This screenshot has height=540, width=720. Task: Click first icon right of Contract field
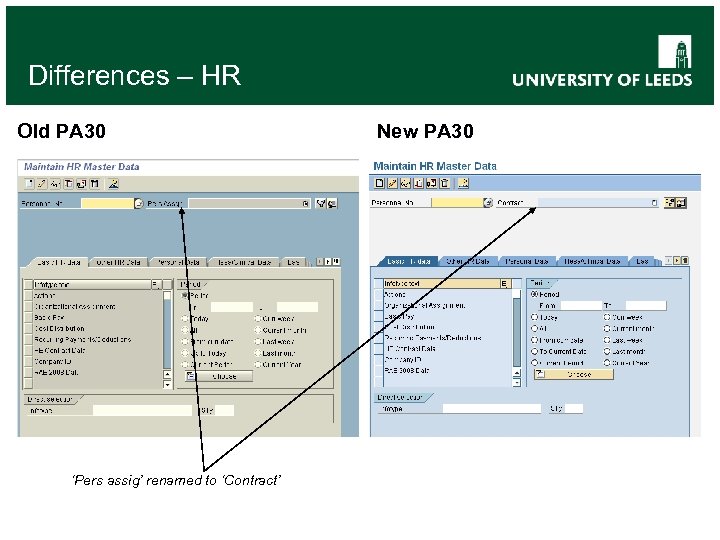[x=670, y=202]
